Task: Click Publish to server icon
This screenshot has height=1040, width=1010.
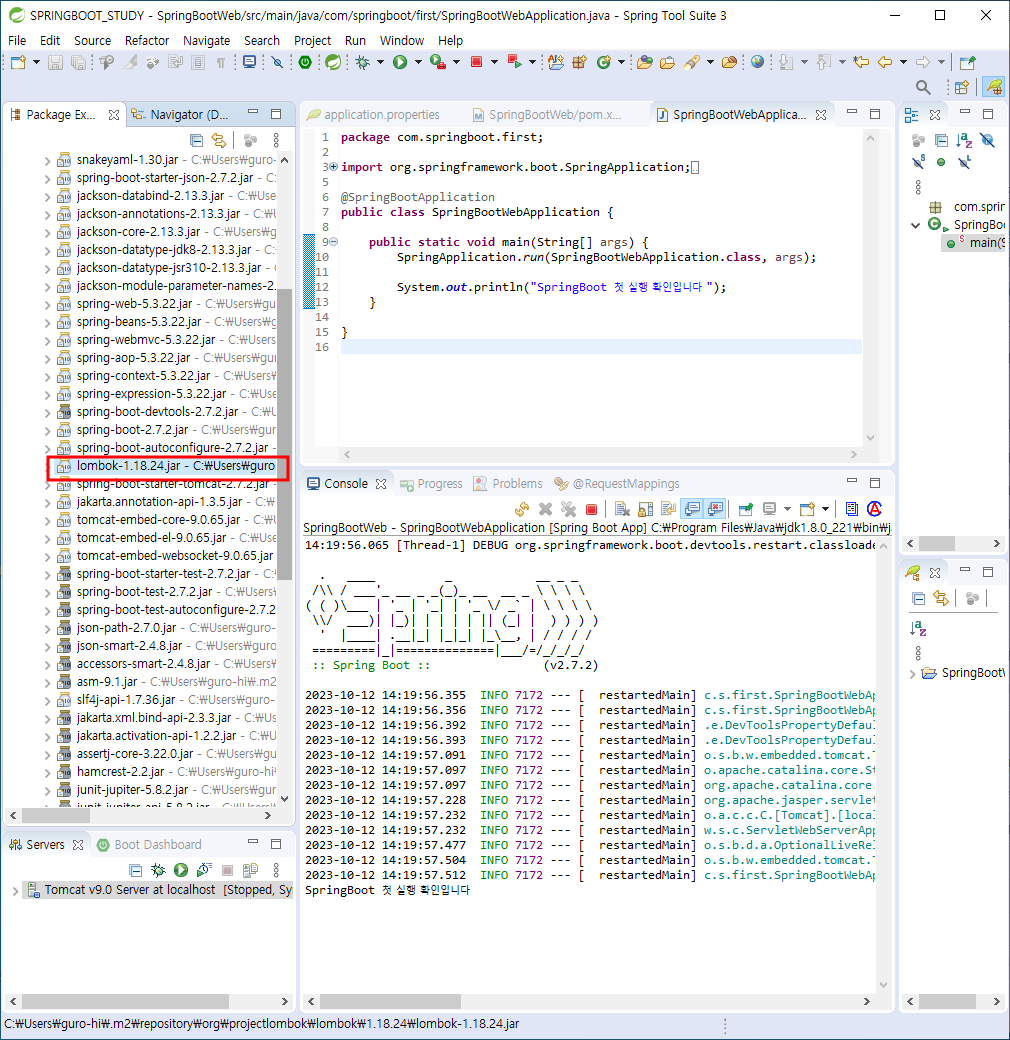Action: pyautogui.click(x=250, y=870)
